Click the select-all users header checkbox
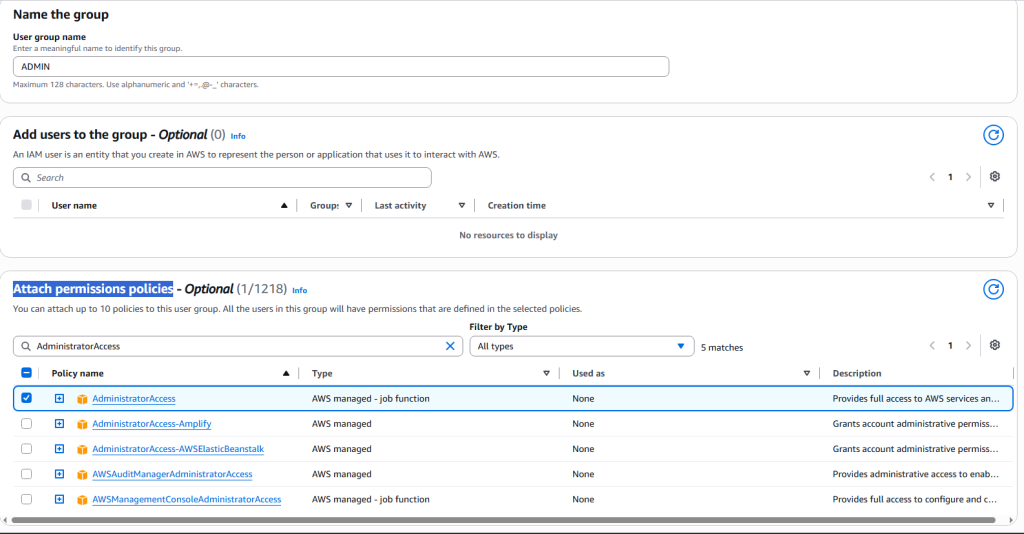 (26, 205)
